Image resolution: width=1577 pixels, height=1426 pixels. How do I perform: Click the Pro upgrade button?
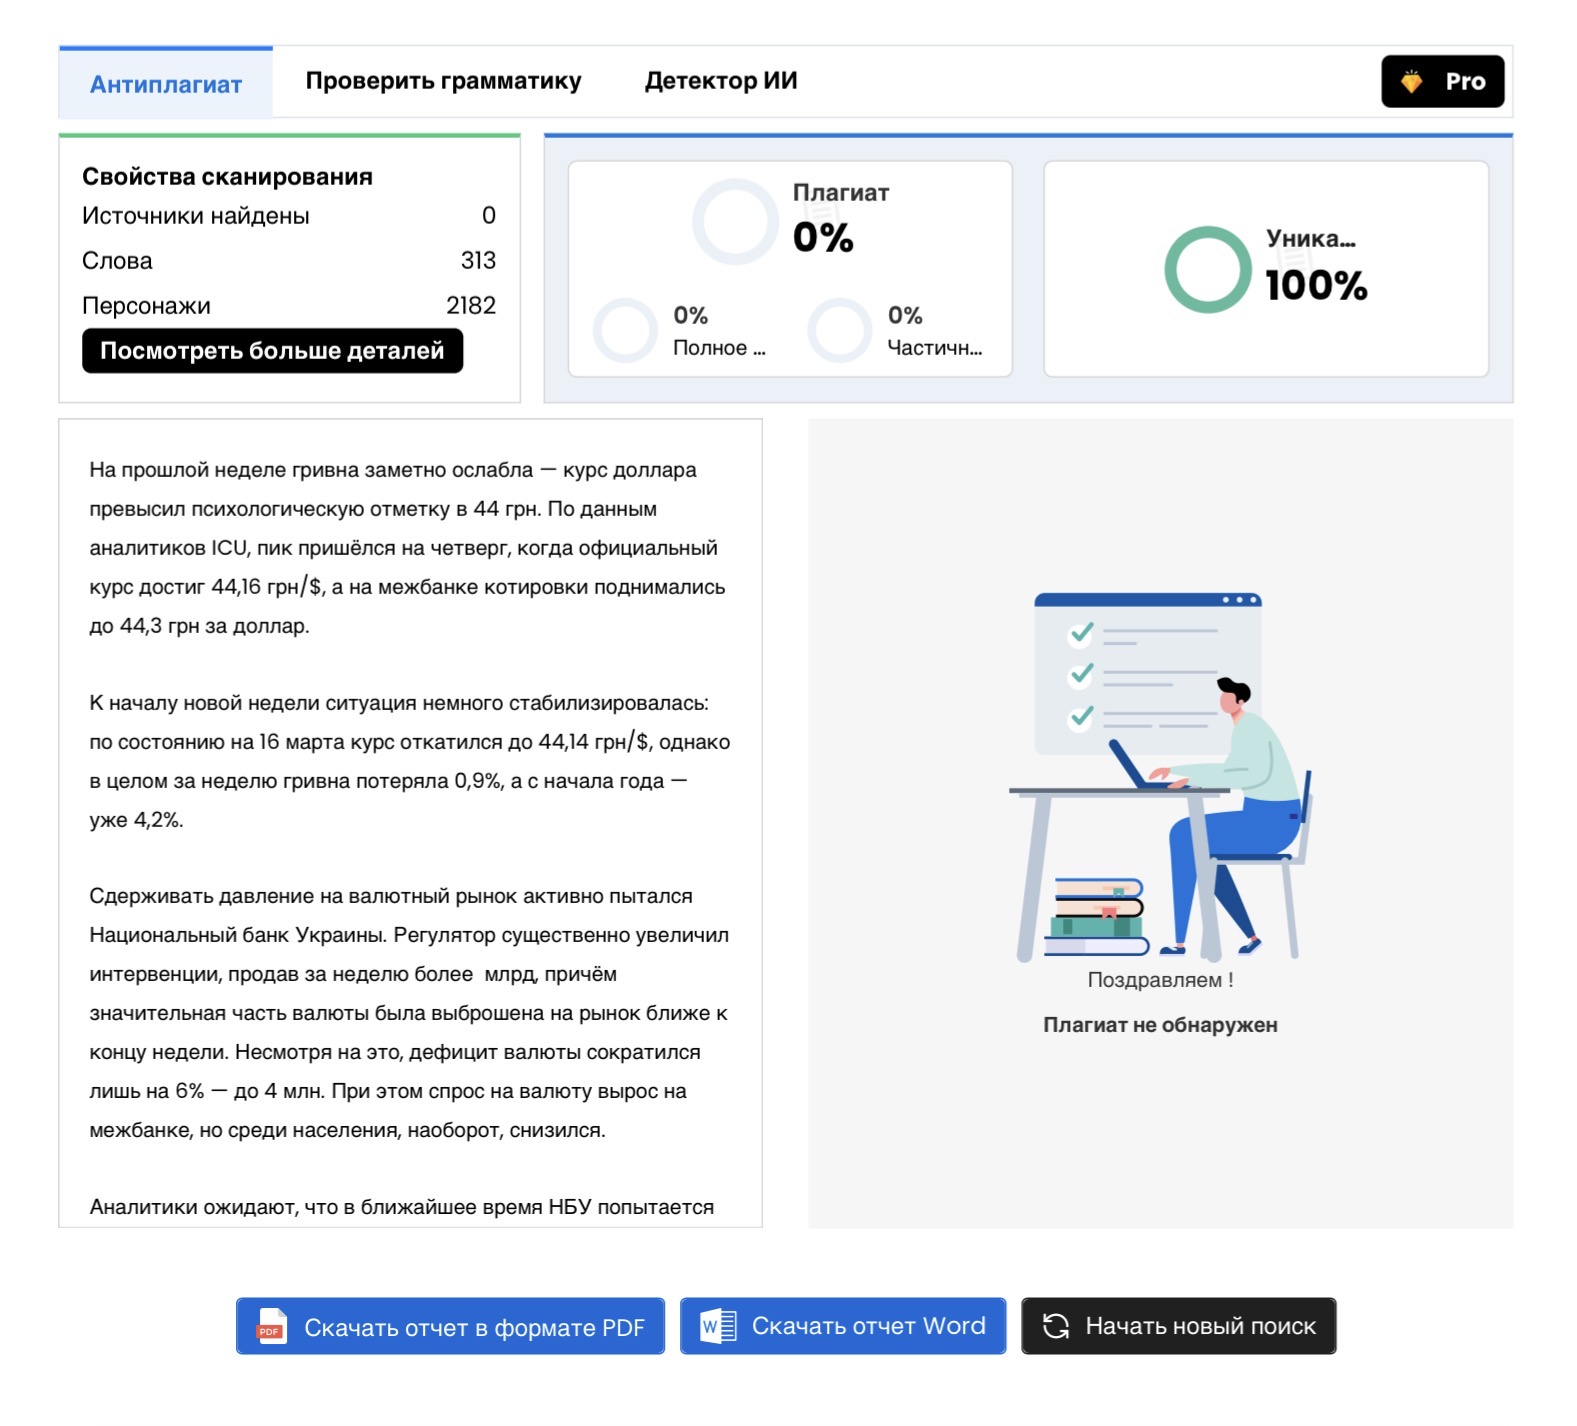coord(1442,81)
